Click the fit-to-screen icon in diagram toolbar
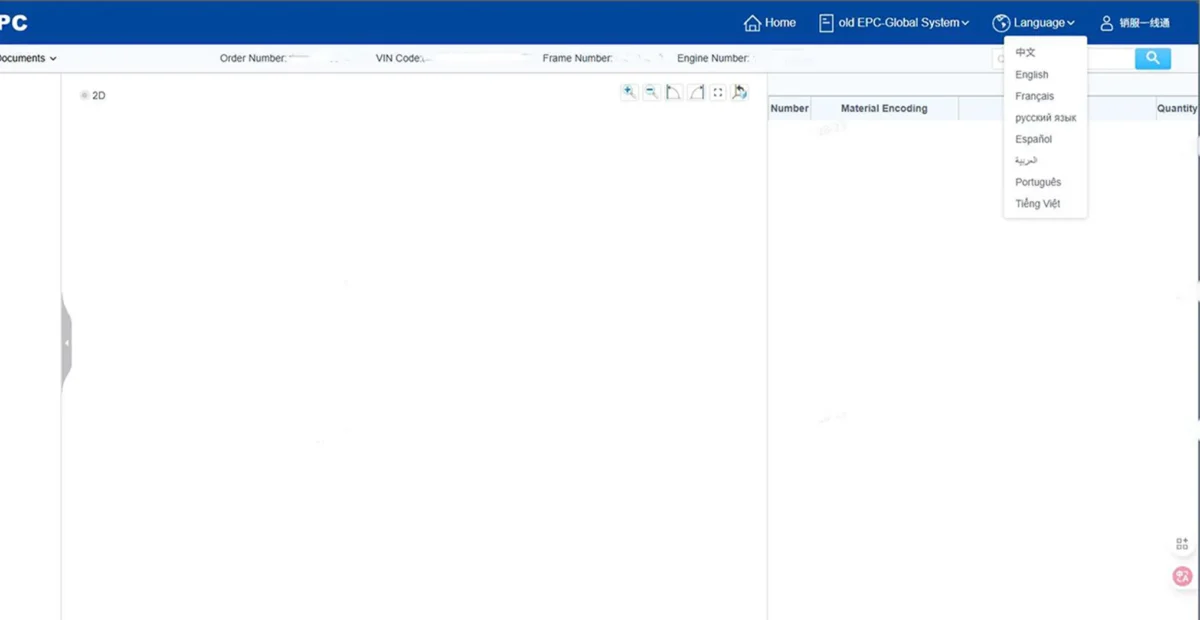 click(718, 92)
